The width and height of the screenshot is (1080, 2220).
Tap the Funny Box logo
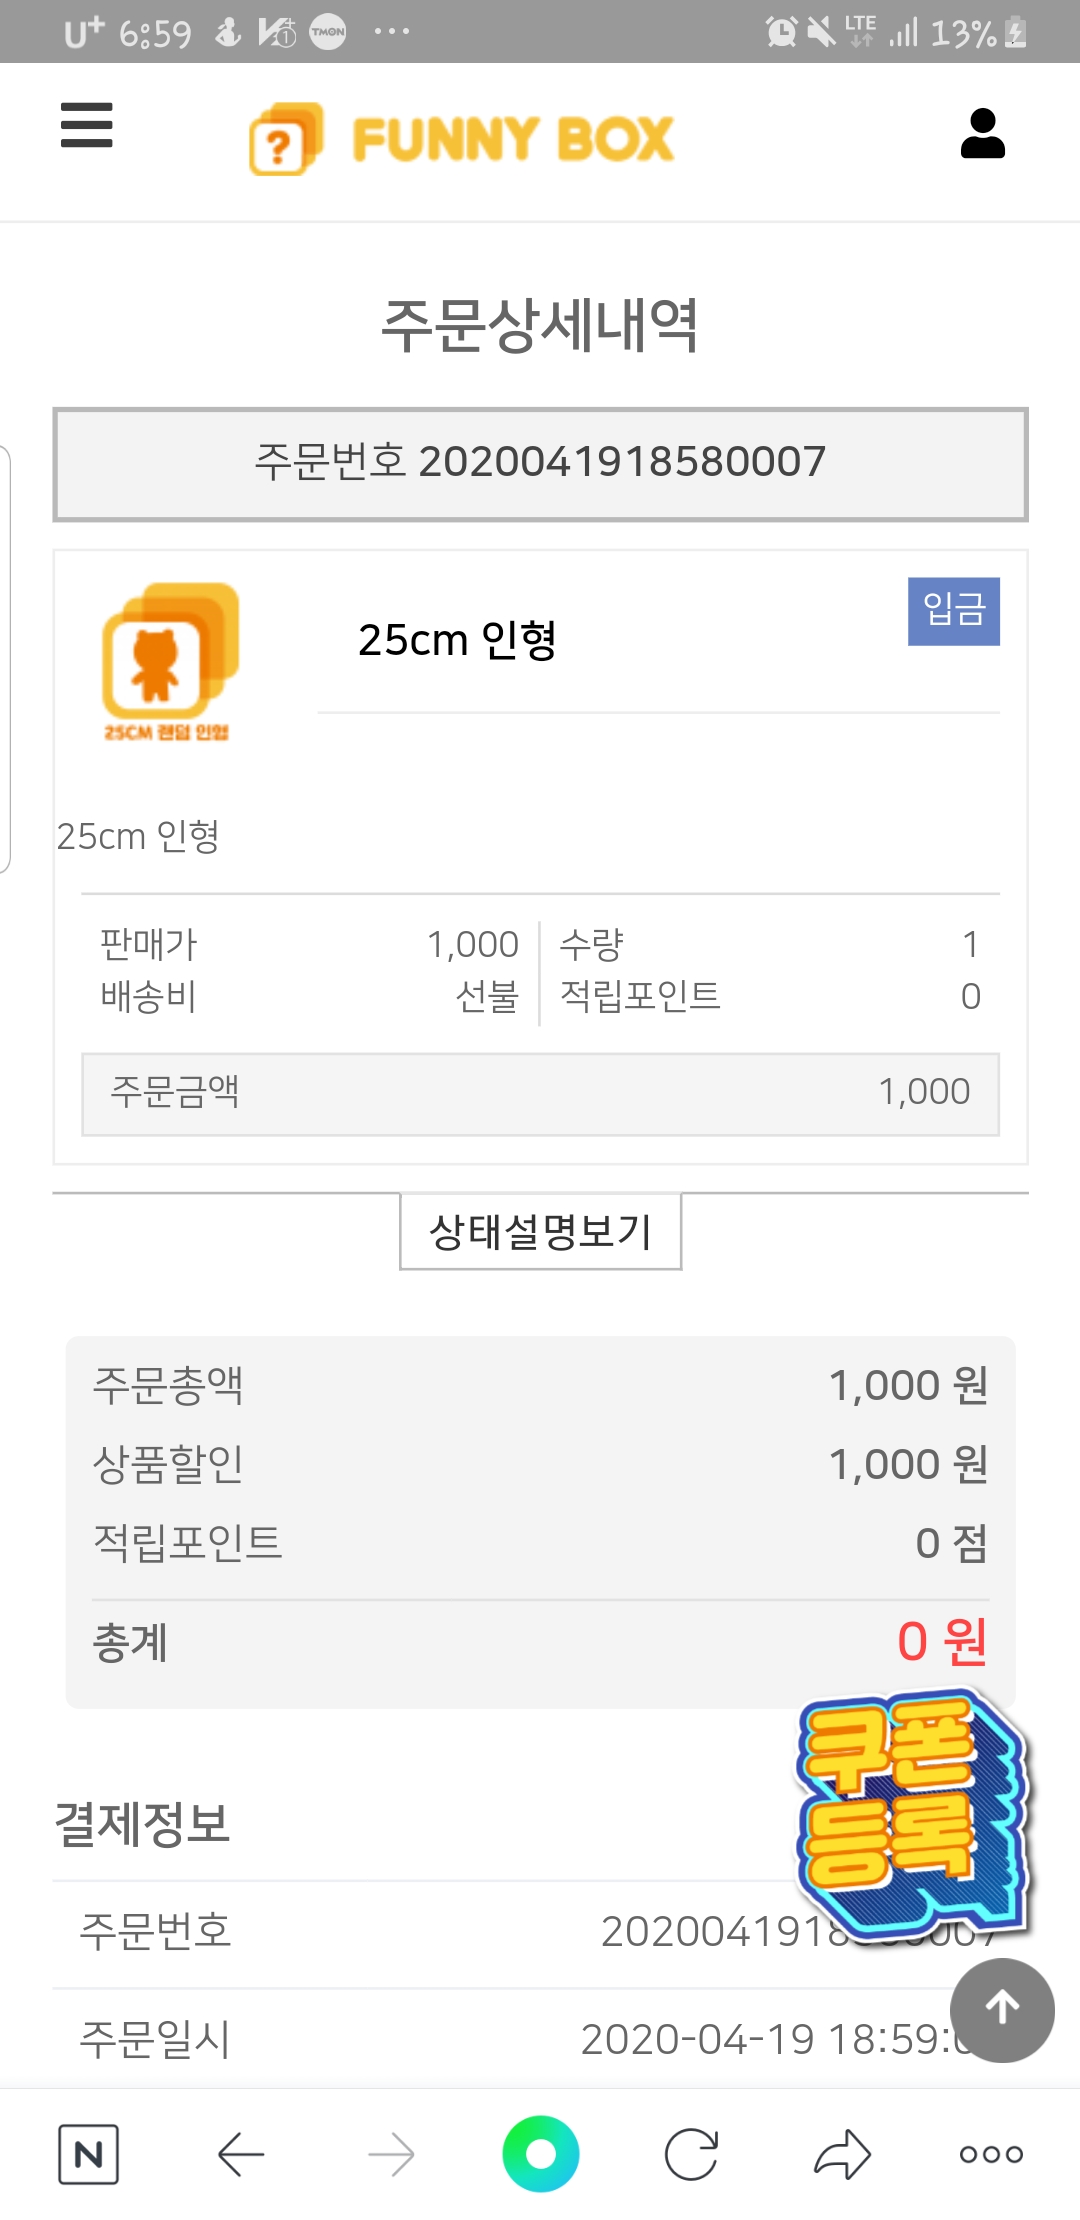tap(462, 139)
